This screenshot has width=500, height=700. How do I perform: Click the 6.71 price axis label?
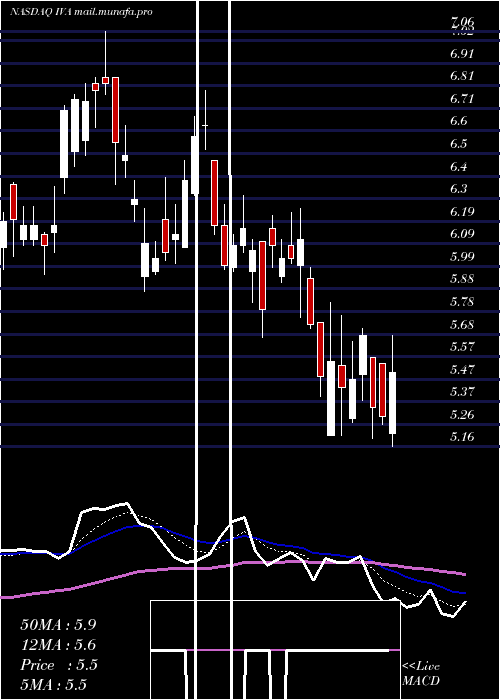[462, 99]
